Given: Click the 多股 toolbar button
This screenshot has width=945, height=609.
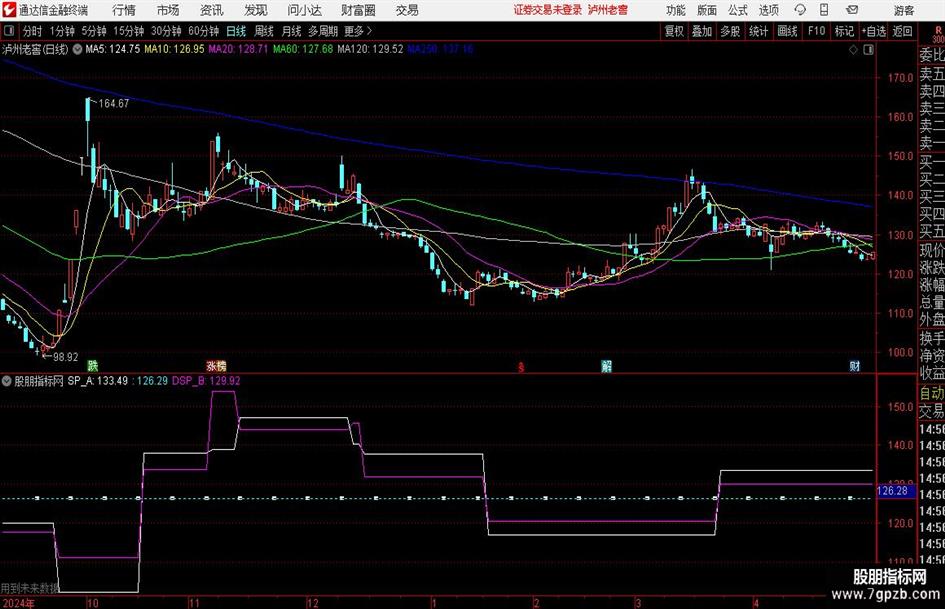Looking at the screenshot, I should (x=730, y=31).
